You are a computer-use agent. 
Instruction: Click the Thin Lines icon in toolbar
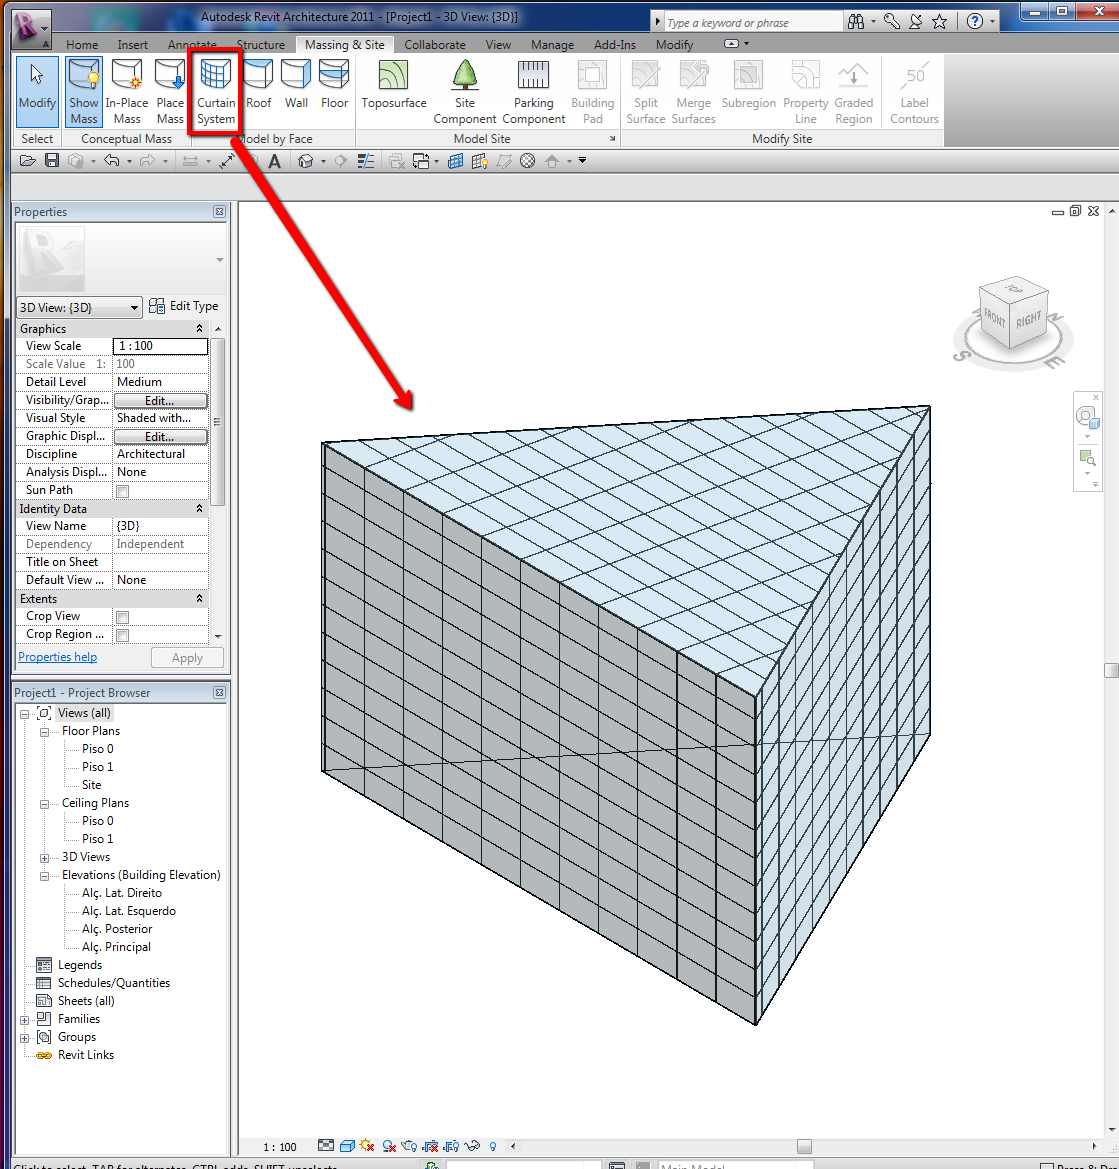(x=365, y=161)
